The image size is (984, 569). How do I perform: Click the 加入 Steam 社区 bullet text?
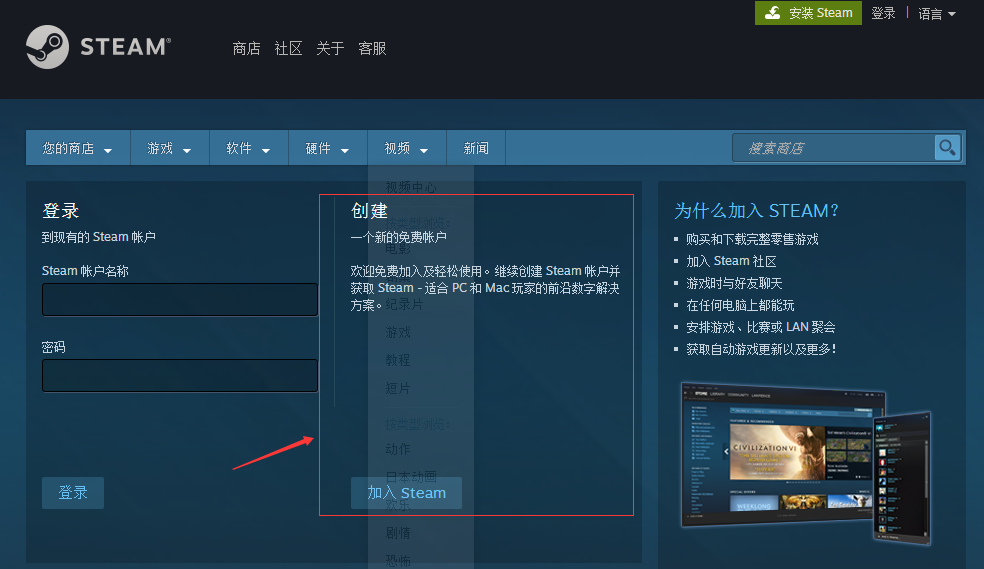pos(731,261)
